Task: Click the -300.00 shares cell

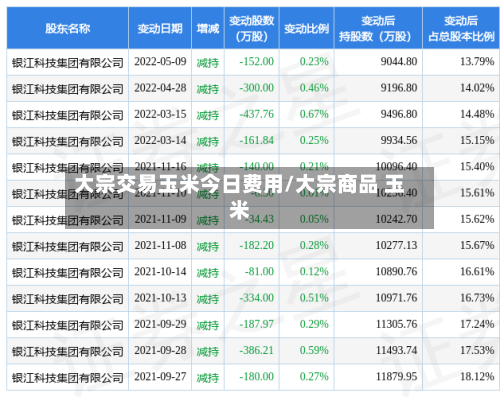Action: coord(256,88)
